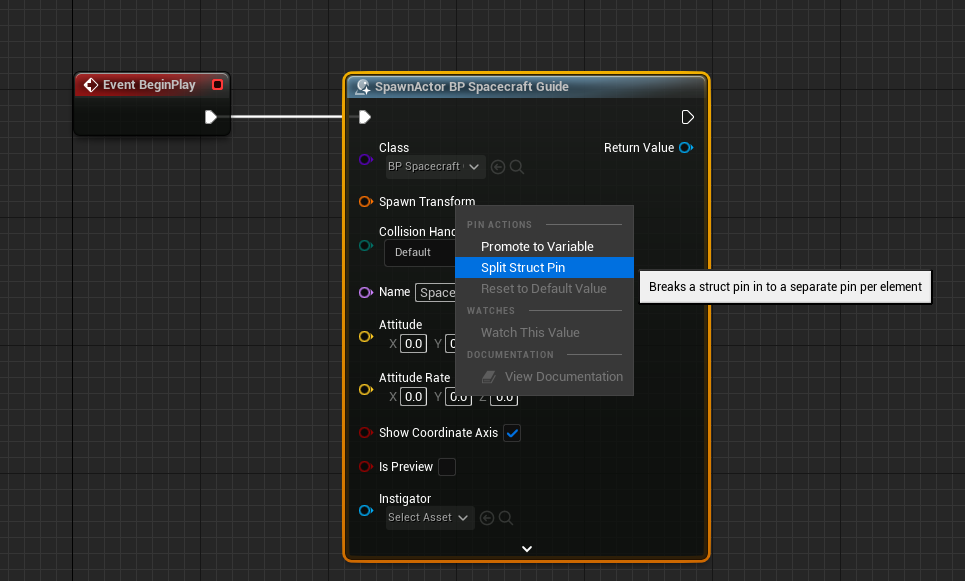The image size is (965, 581).
Task: Choose View Documentation
Action: coord(544,377)
